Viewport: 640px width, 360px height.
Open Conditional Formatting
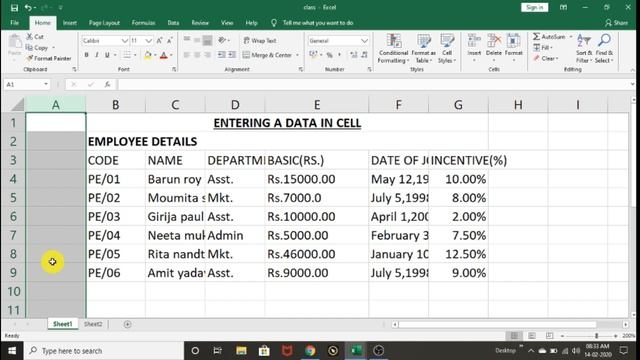(393, 49)
